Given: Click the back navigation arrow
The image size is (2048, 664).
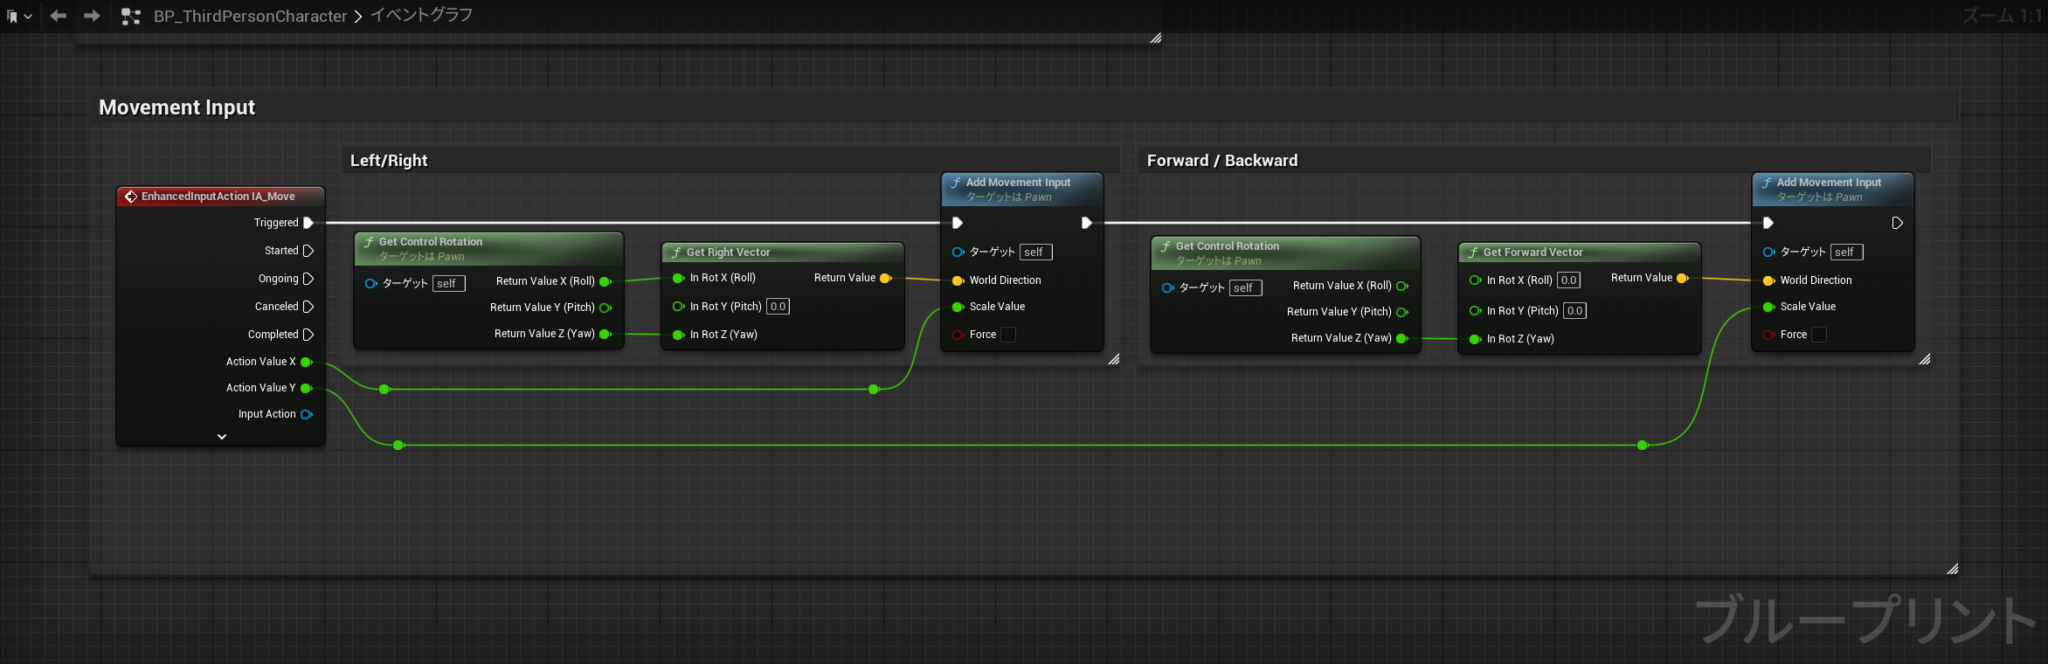Looking at the screenshot, I should point(58,16).
